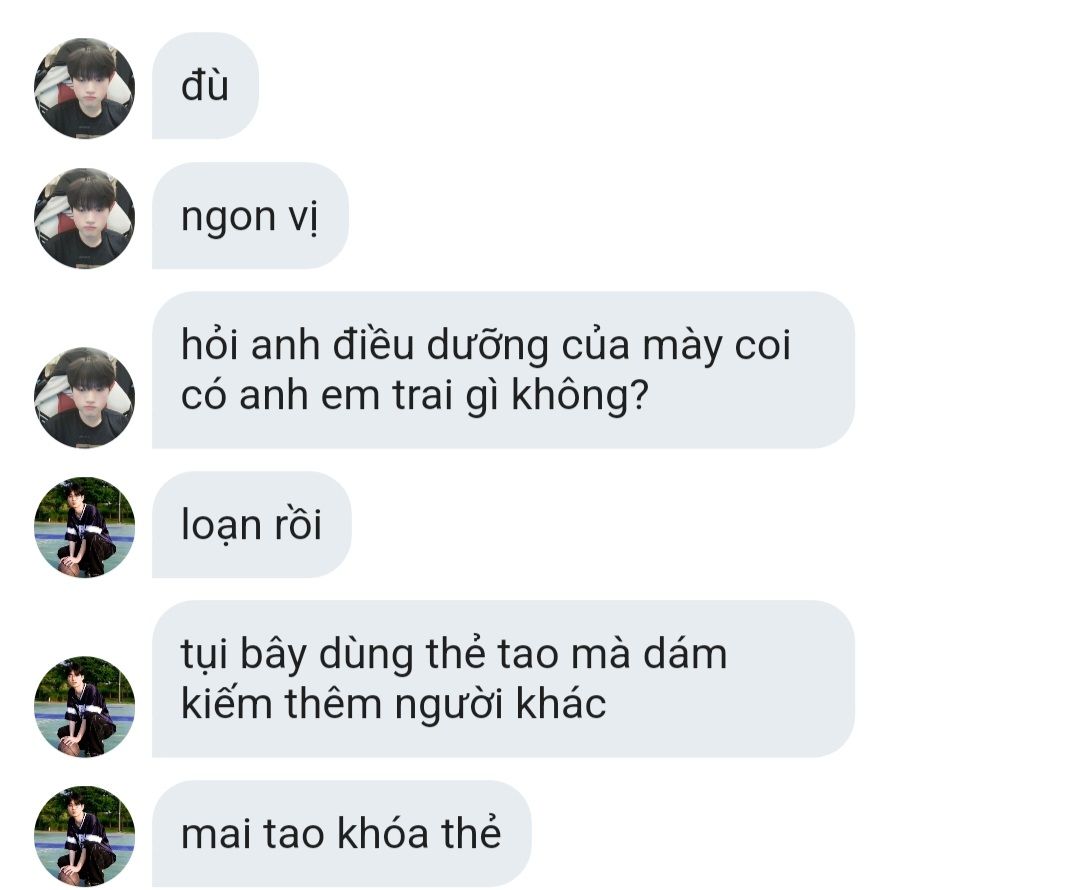Open profile picture beside the 'đù' message
This screenshot has height=890, width=1080.
[84, 88]
